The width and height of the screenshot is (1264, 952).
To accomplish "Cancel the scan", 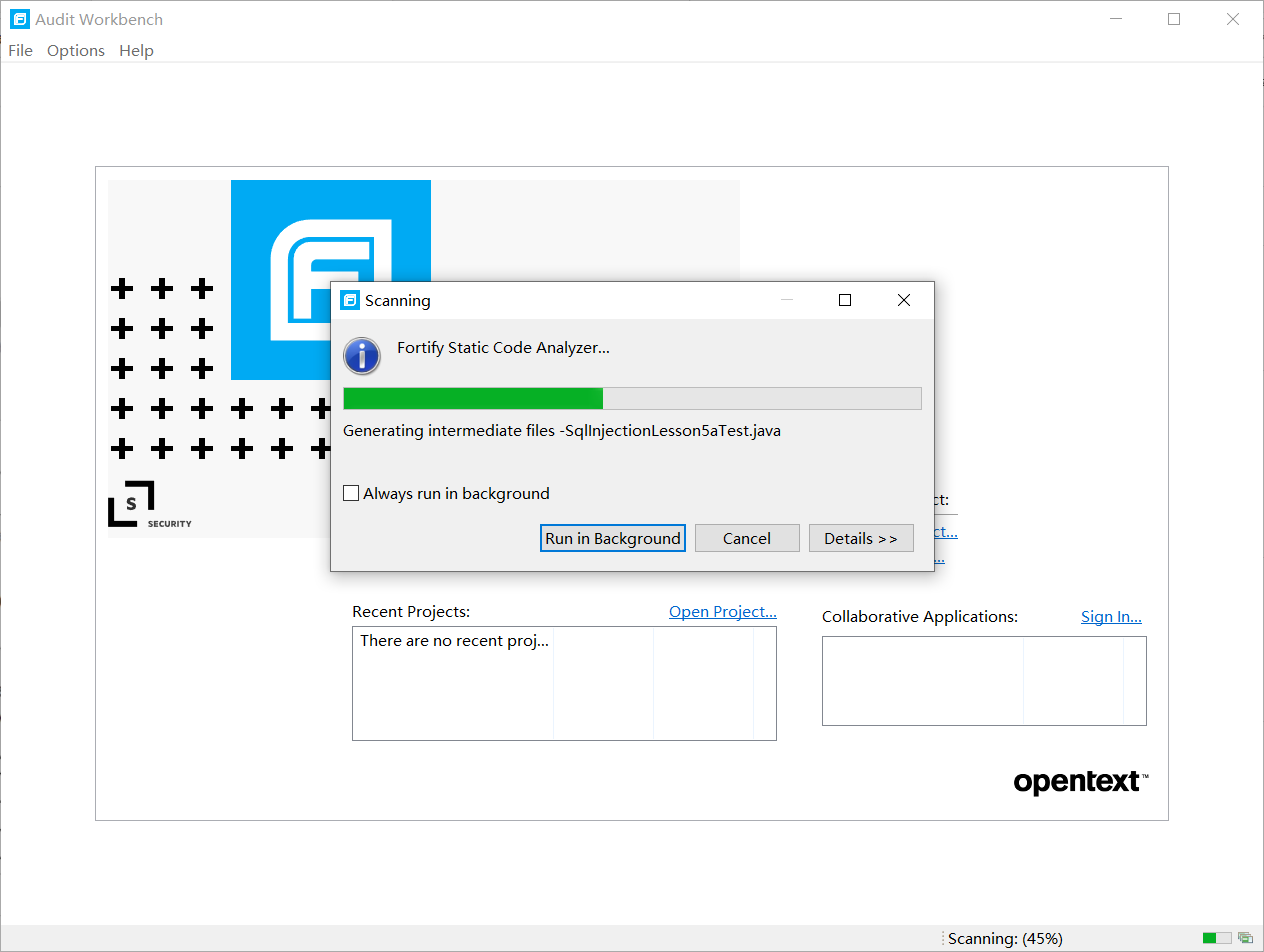I will point(747,538).
